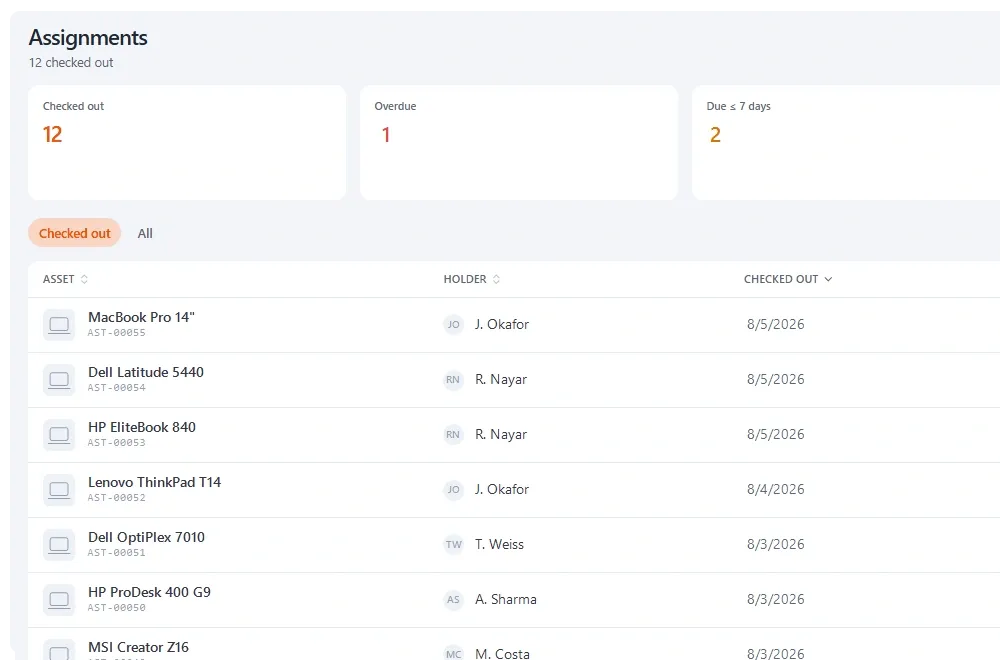Click asset tag AST-00054
Screen dimensions: 1000x660
click(x=117, y=388)
